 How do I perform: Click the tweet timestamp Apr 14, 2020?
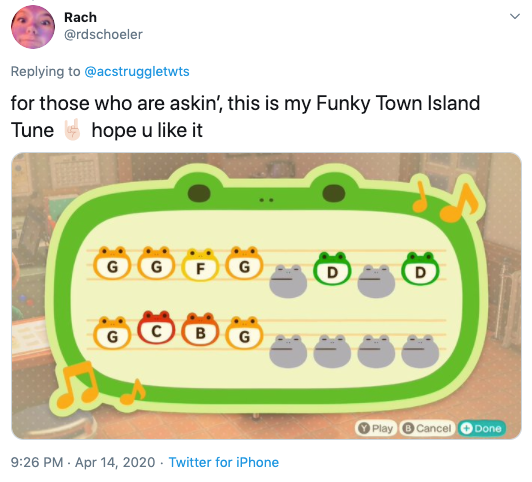click(115, 462)
